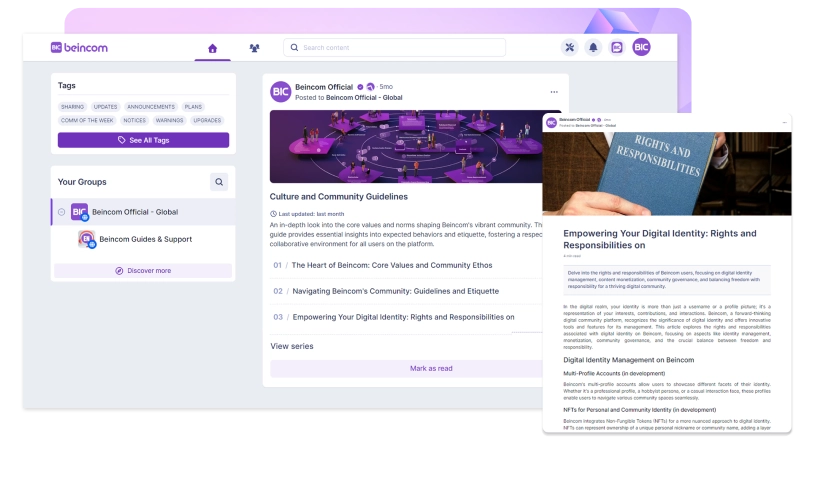
Task: Focus the Search content field
Action: point(394,48)
